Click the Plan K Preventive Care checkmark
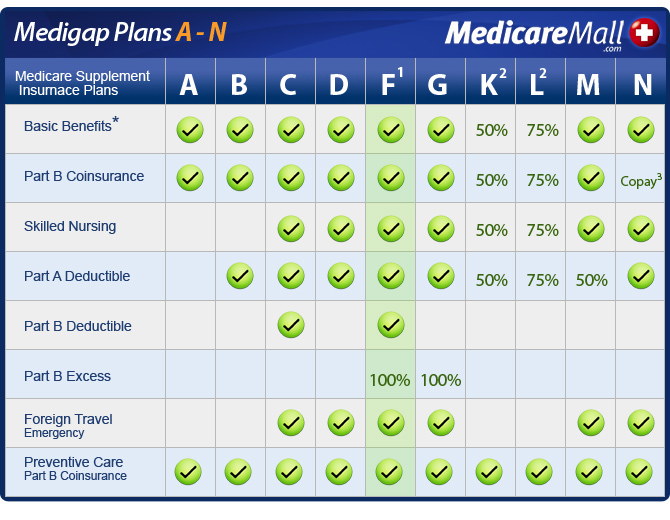670x520 pixels. [x=490, y=471]
